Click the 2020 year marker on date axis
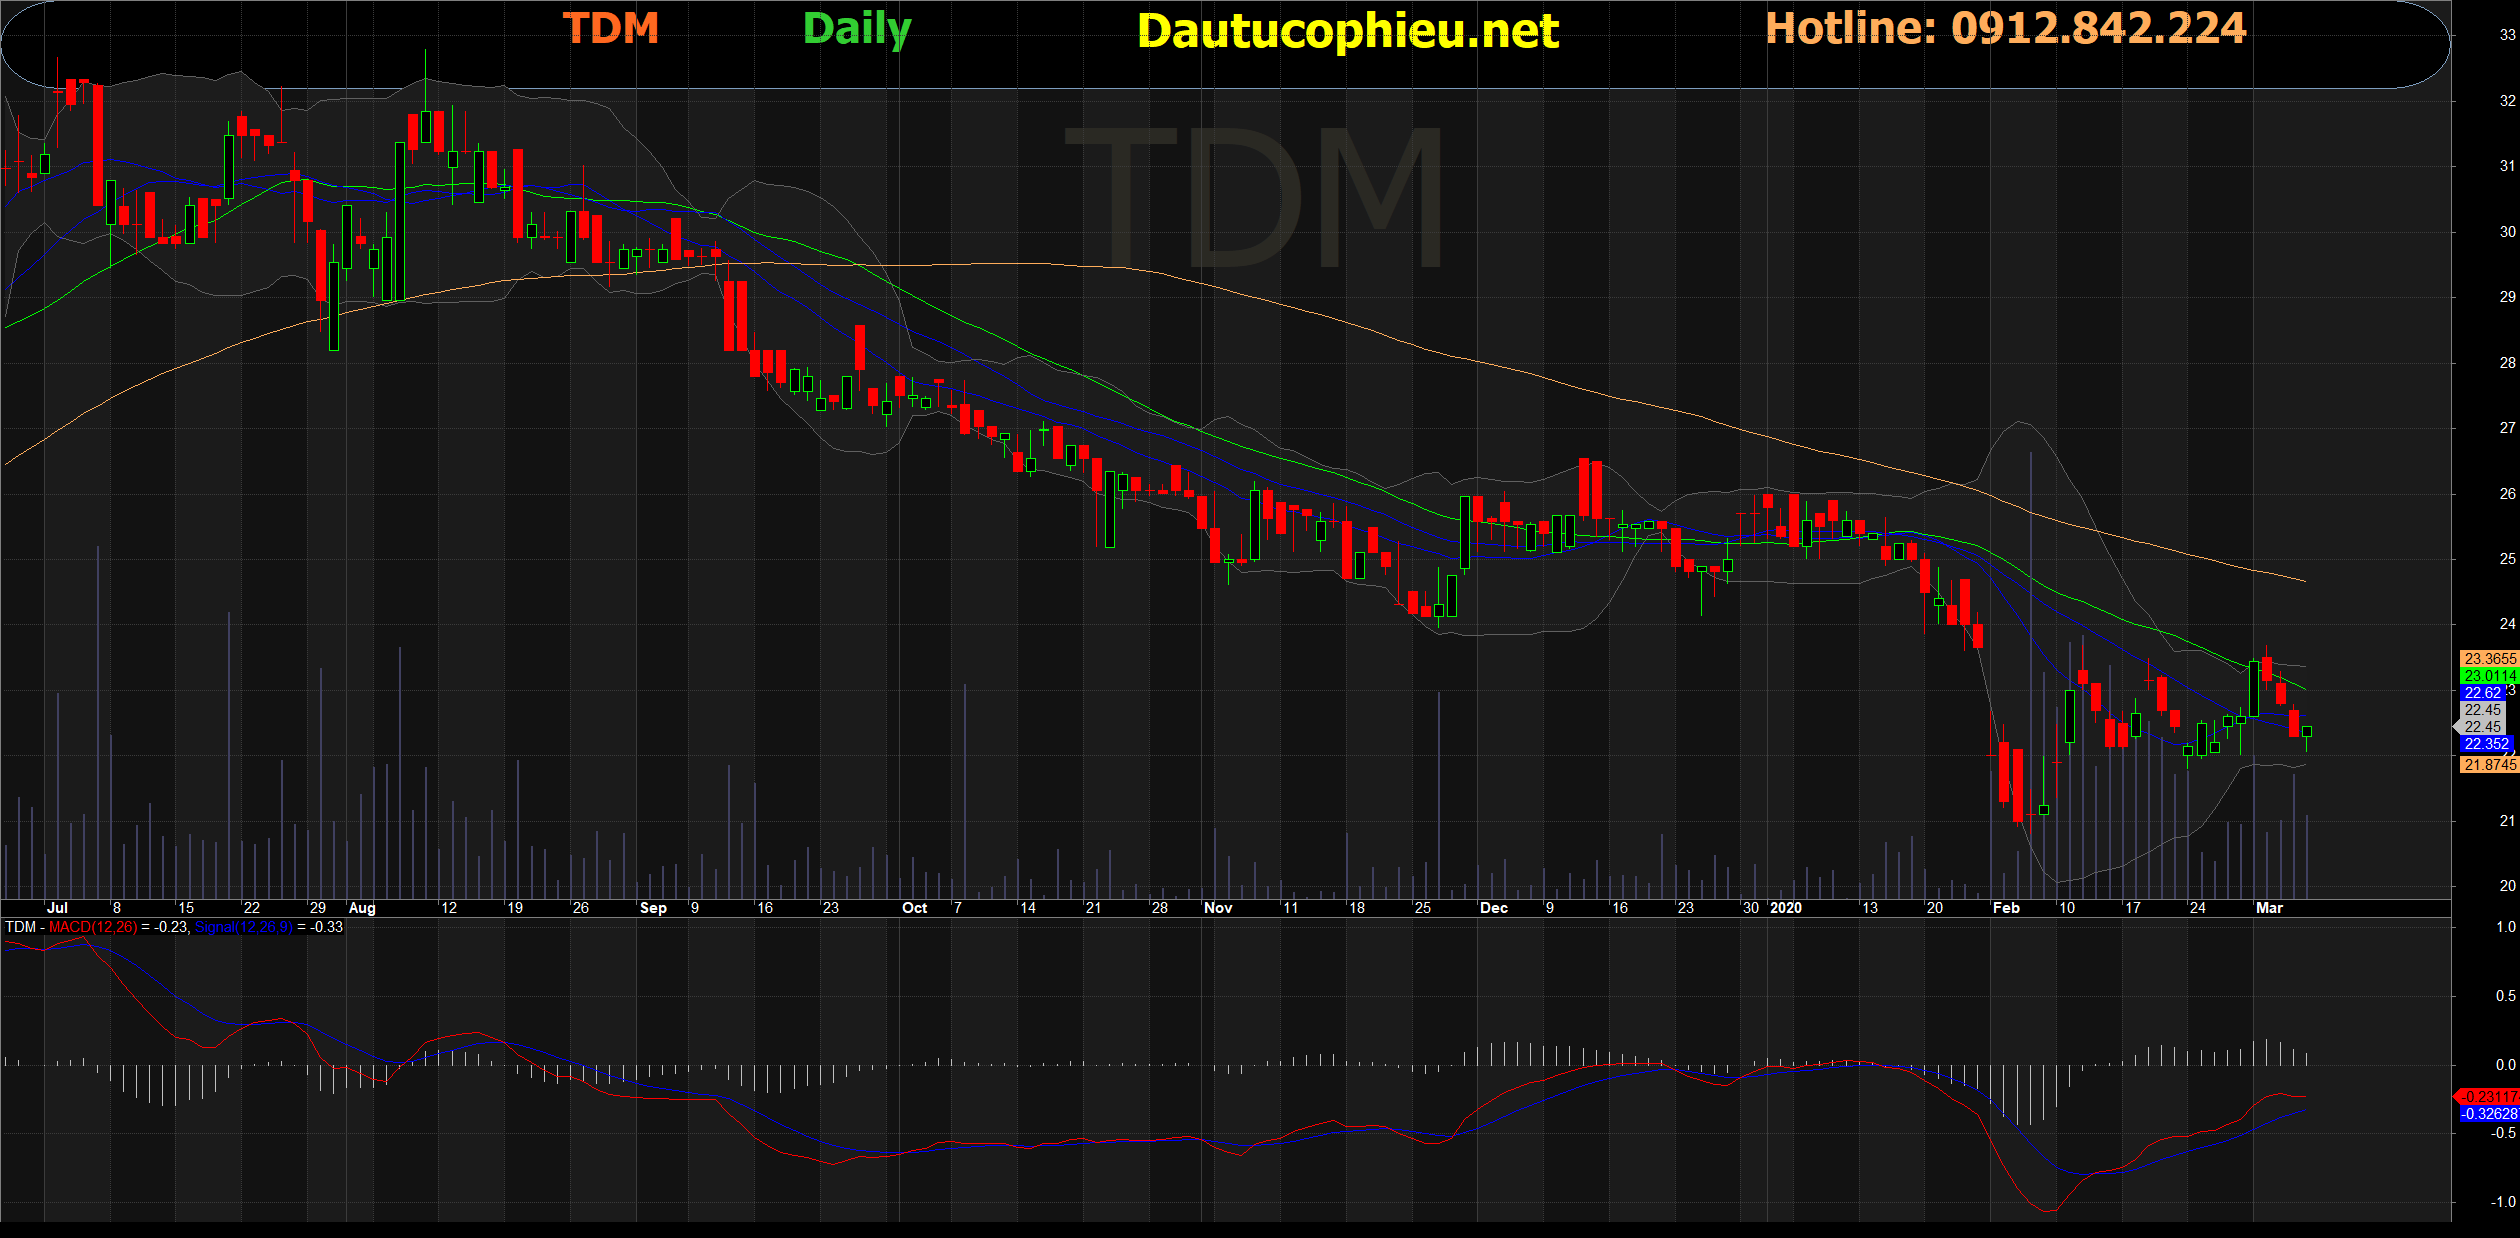Viewport: 2520px width, 1238px height. [1785, 908]
